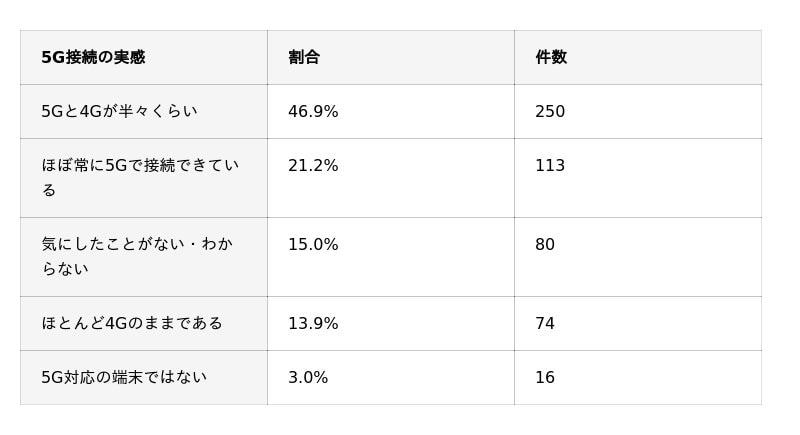Select the 気にしたことがない・わからない row label

[x=137, y=257]
